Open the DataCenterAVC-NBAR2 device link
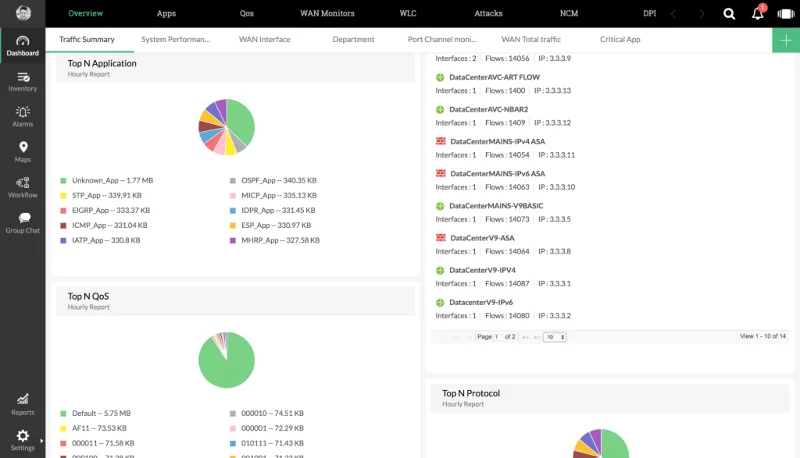The width and height of the screenshot is (800, 458). click(489, 110)
